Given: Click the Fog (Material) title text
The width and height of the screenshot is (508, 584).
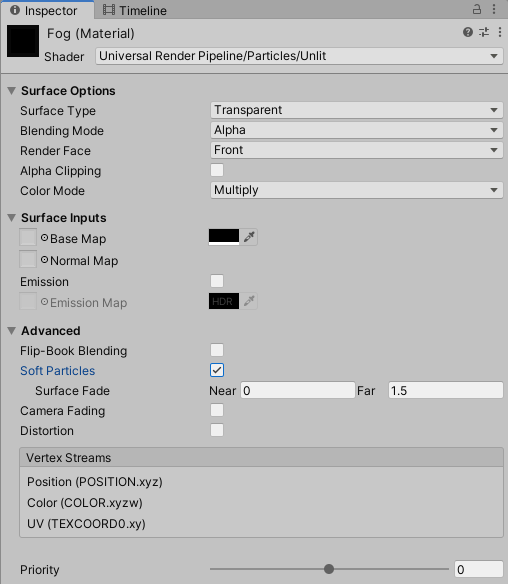Looking at the screenshot, I should click(91, 34).
